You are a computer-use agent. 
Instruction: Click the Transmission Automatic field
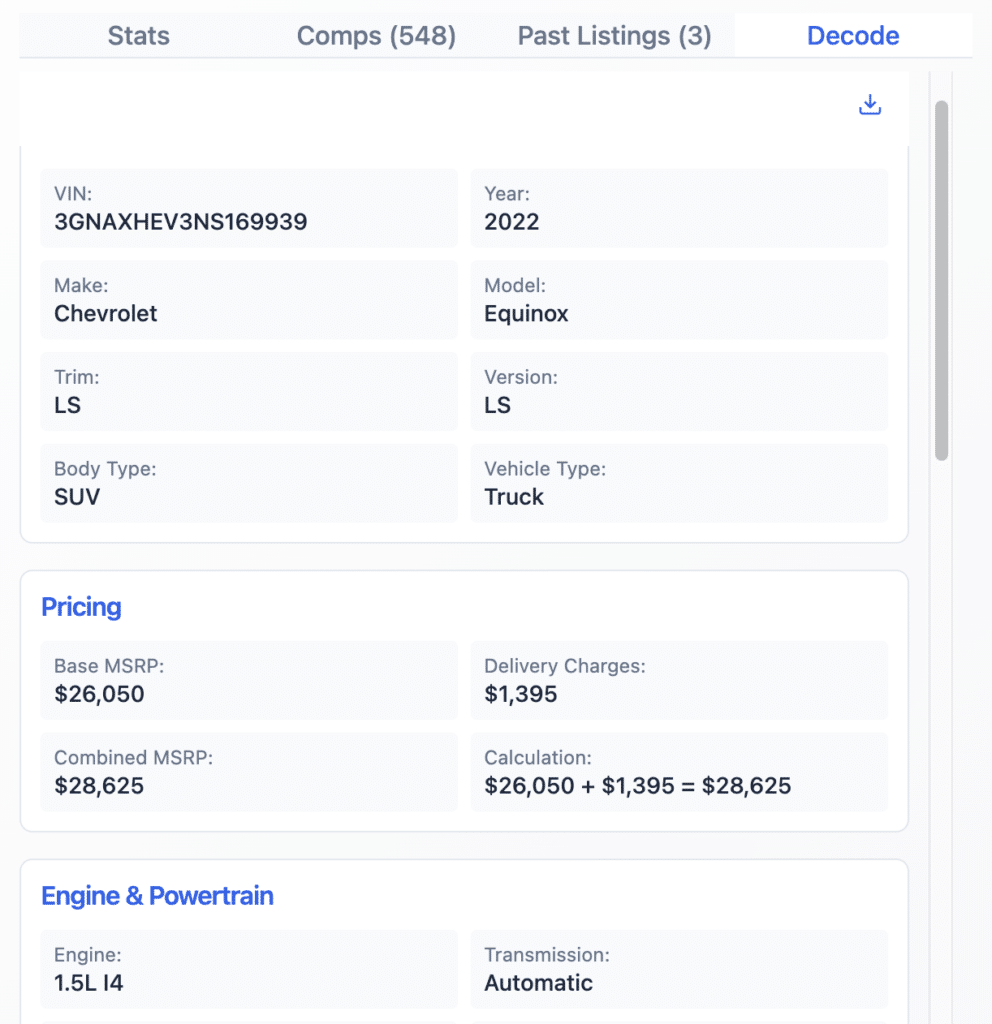(679, 969)
